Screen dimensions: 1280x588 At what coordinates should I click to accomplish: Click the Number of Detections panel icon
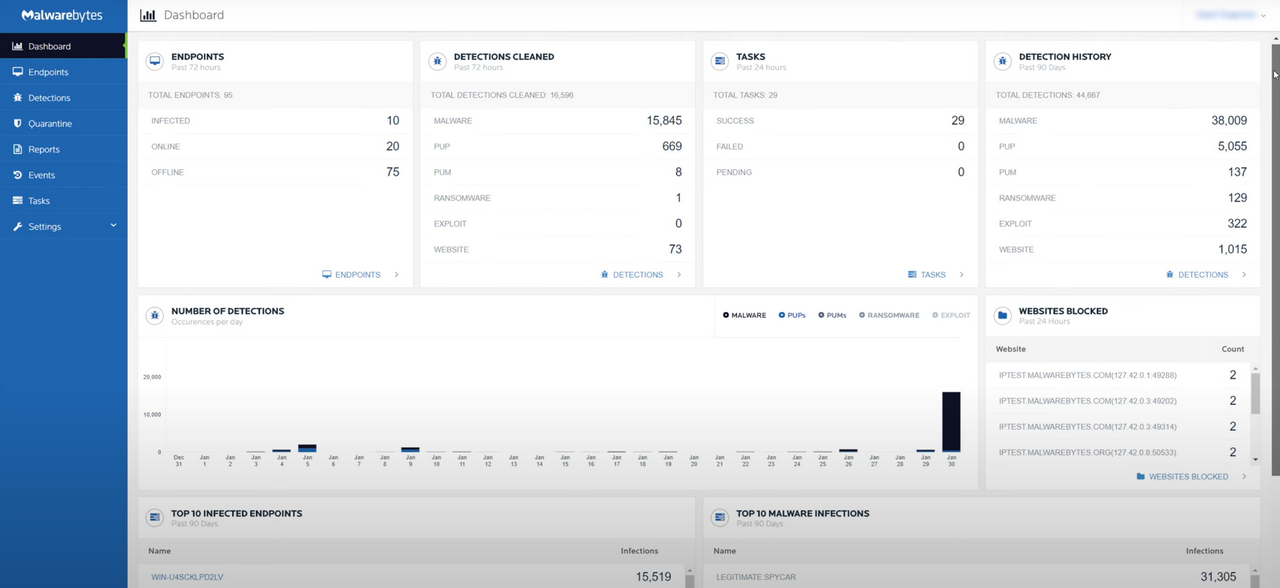(x=154, y=315)
